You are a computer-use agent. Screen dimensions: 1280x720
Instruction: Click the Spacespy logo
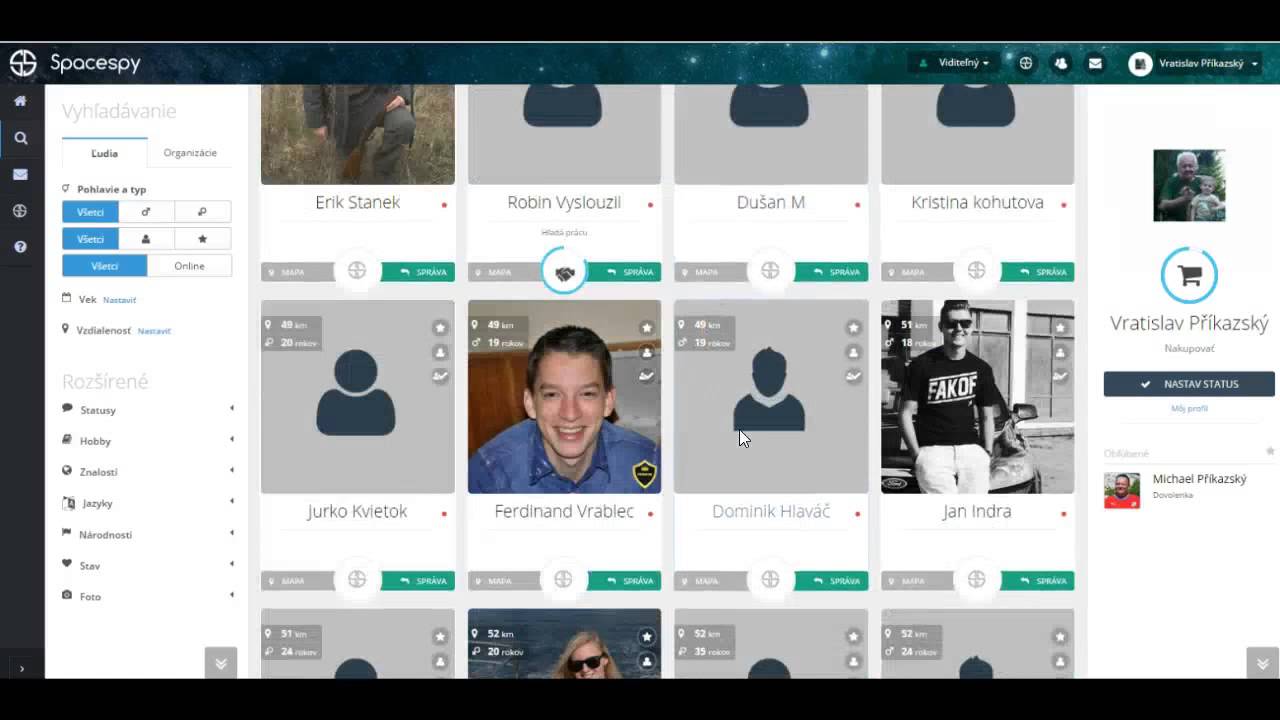pos(75,63)
